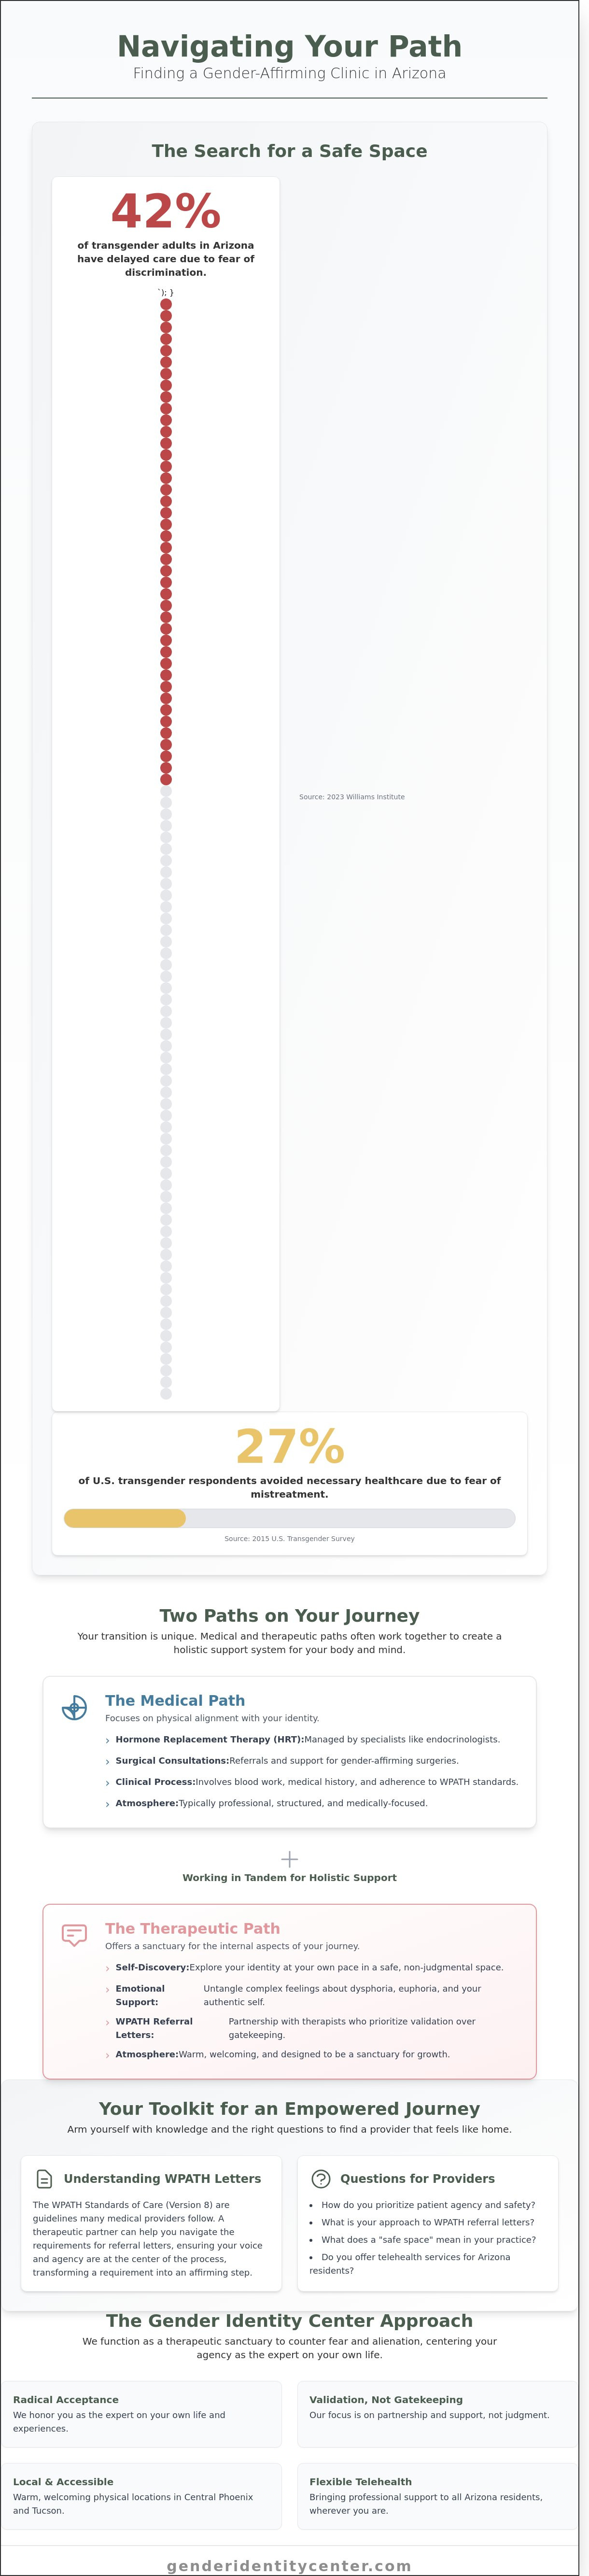Click the Medical Path compass icon
Viewport: 589px width, 2576px height.
click(74, 1708)
